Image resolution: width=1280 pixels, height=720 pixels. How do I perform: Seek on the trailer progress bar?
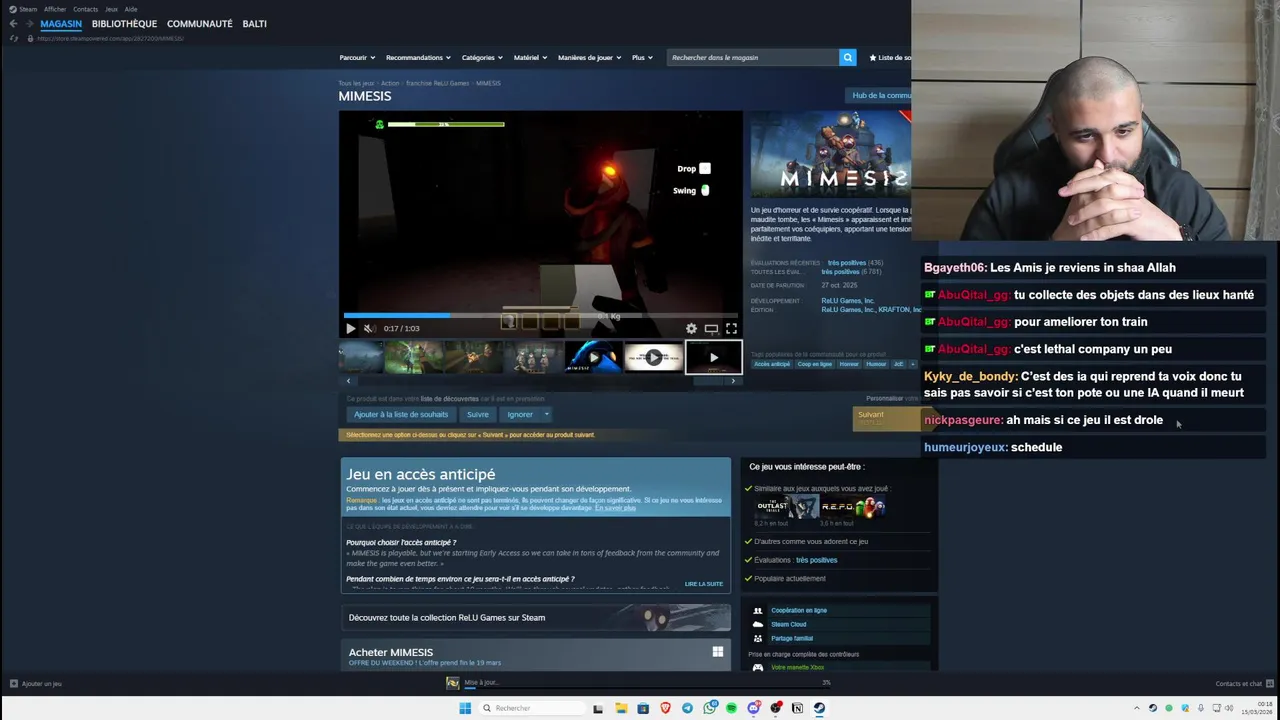tap(540, 315)
